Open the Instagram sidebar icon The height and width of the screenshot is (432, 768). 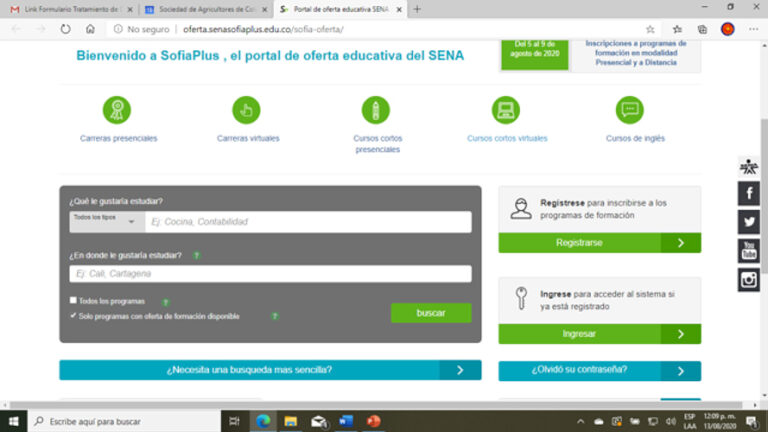click(x=749, y=280)
